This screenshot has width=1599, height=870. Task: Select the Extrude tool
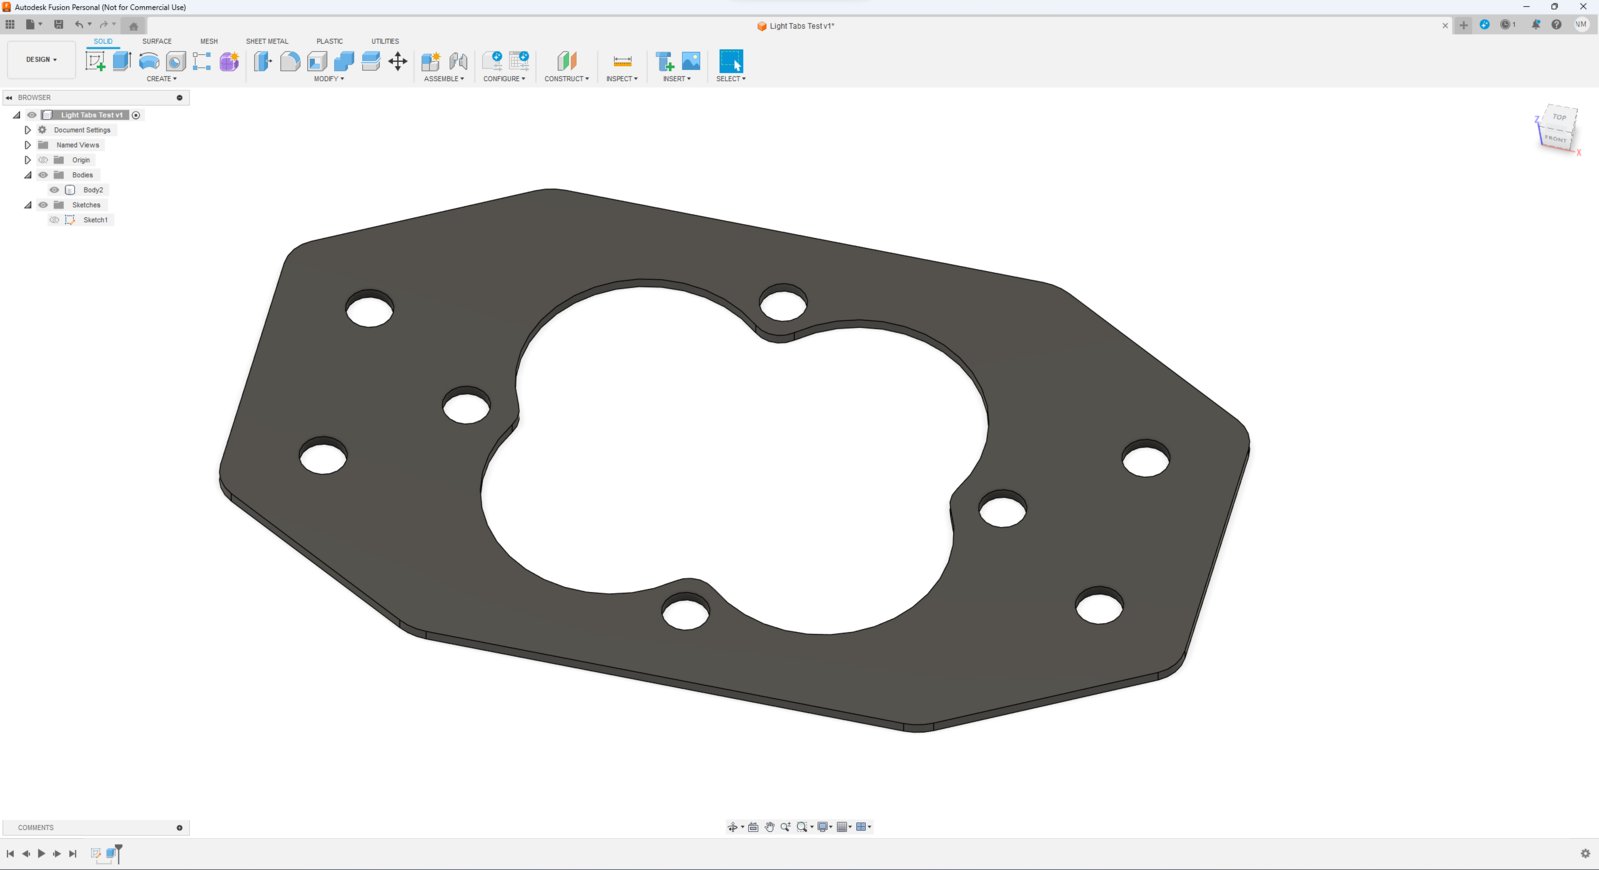[x=122, y=61]
